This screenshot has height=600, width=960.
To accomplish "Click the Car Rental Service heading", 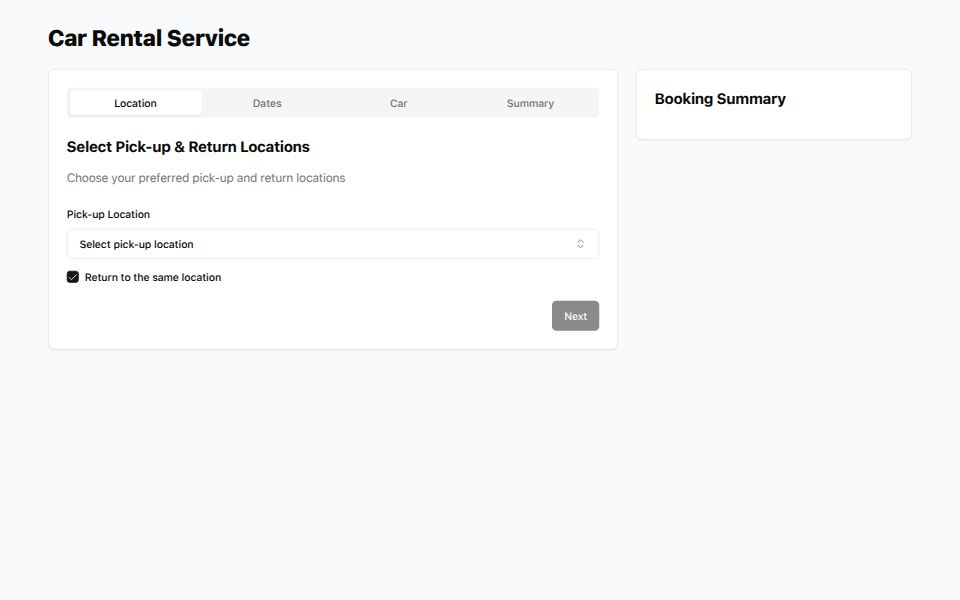I will (149, 38).
